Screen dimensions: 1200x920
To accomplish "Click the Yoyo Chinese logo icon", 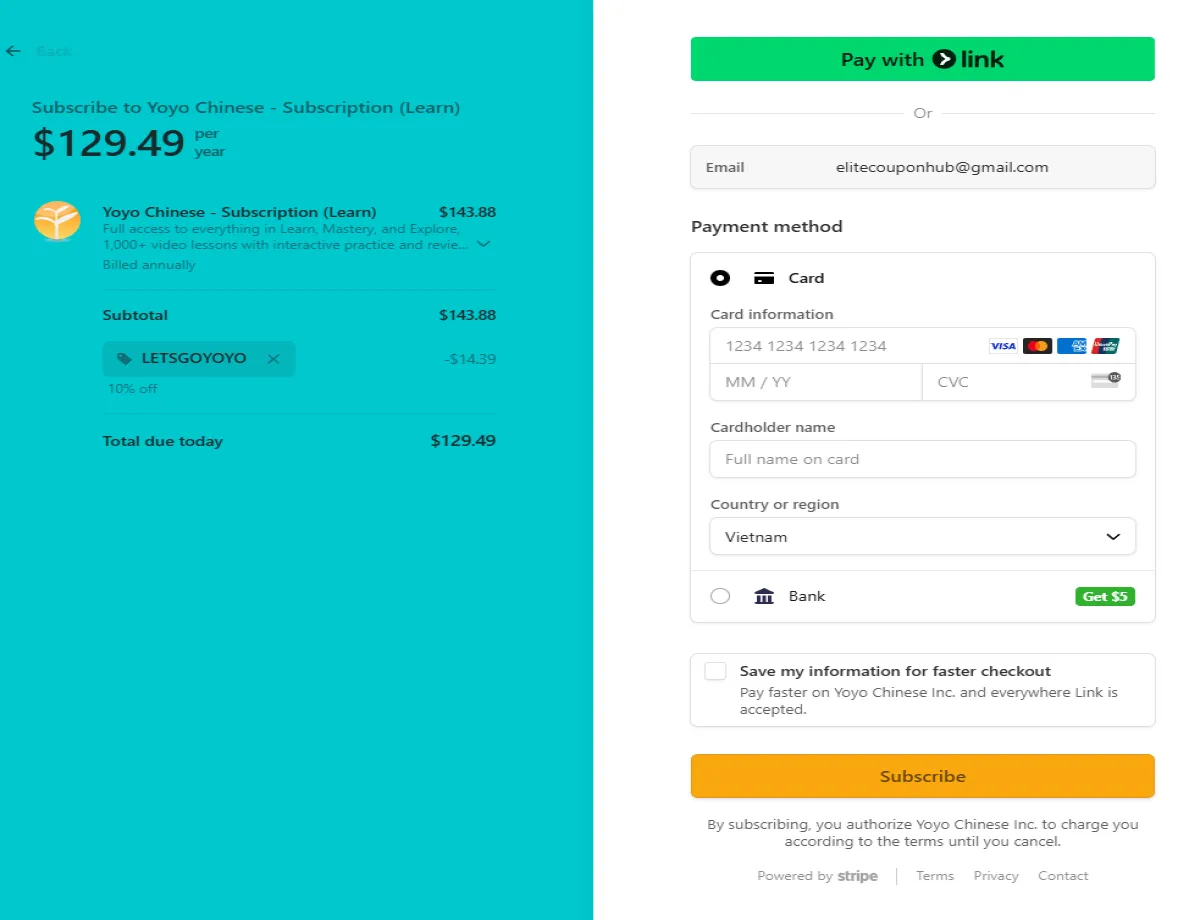I will pos(57,221).
